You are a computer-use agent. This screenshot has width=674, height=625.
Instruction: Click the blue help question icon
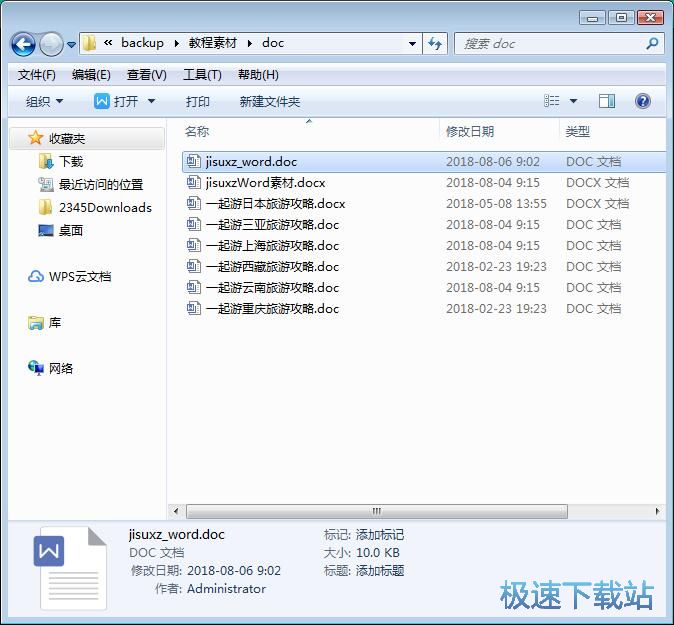[x=643, y=101]
